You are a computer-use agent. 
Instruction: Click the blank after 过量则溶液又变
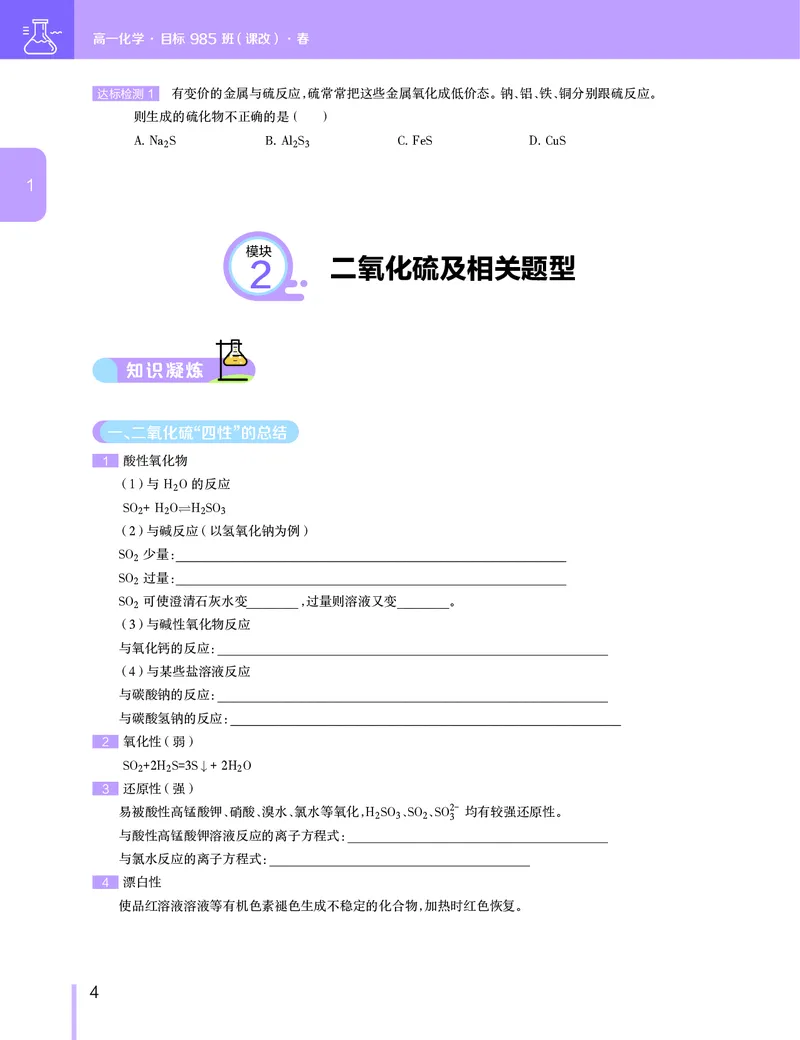click(423, 602)
